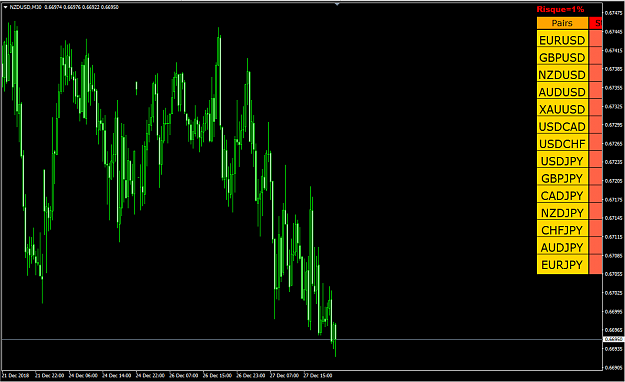
Task: Click the 27 Dec 15:00 time label
Action: coord(318,376)
